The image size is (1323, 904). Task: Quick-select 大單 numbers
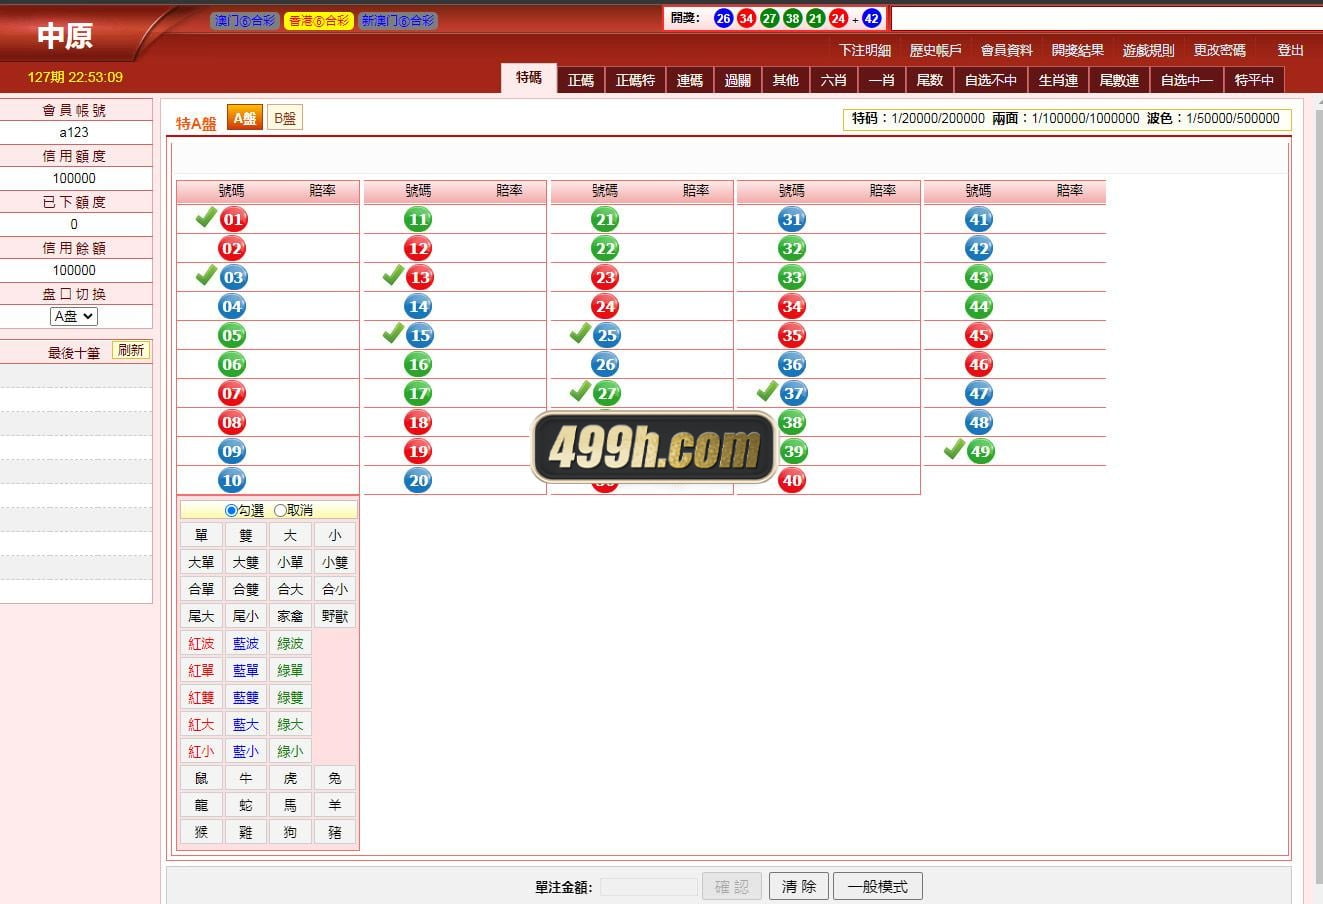point(202,562)
